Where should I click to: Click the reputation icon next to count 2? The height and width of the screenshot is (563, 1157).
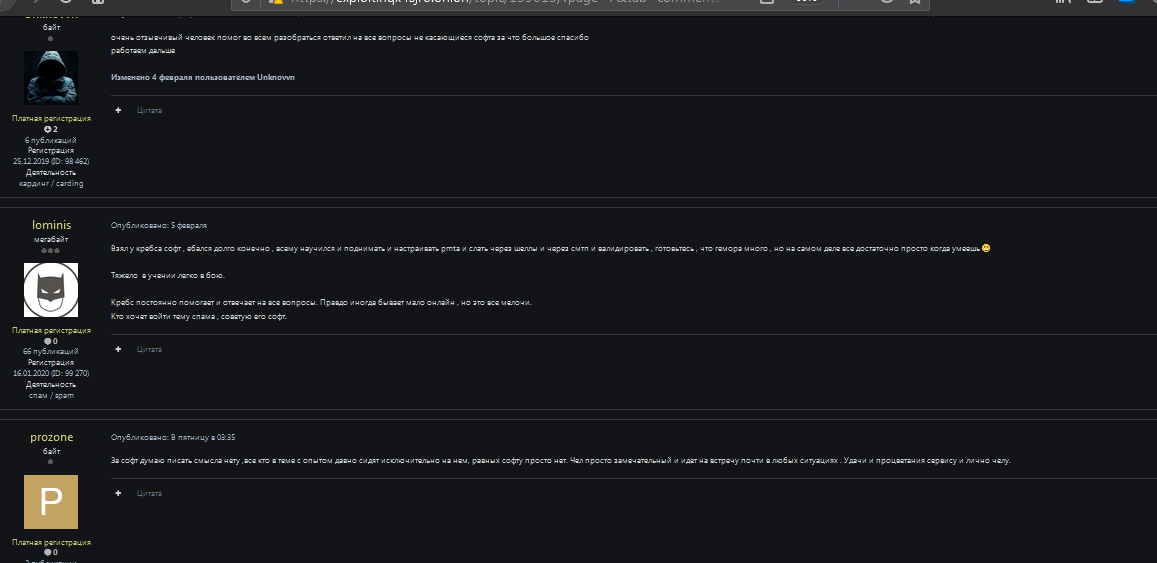click(46, 129)
